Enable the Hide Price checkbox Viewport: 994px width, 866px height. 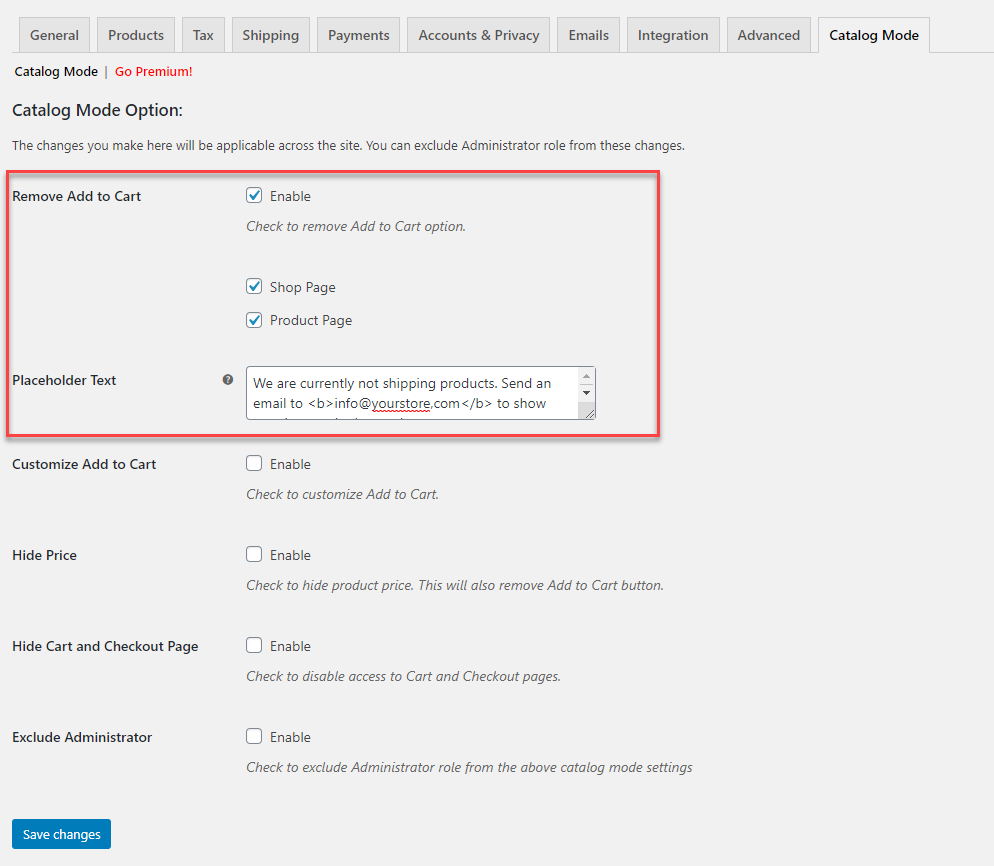coord(254,554)
